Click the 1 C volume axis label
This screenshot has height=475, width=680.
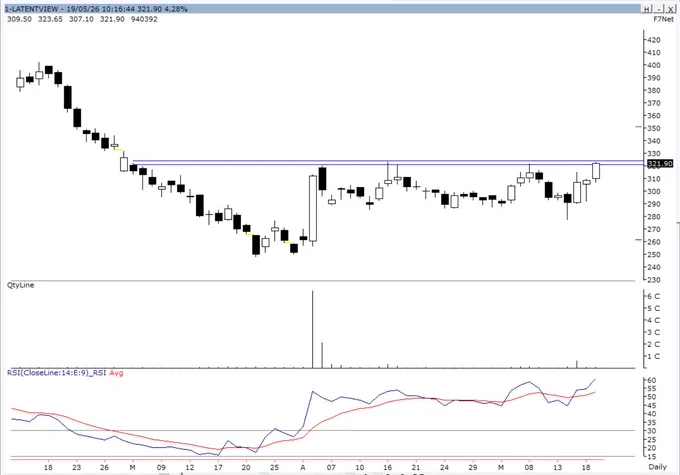point(654,357)
